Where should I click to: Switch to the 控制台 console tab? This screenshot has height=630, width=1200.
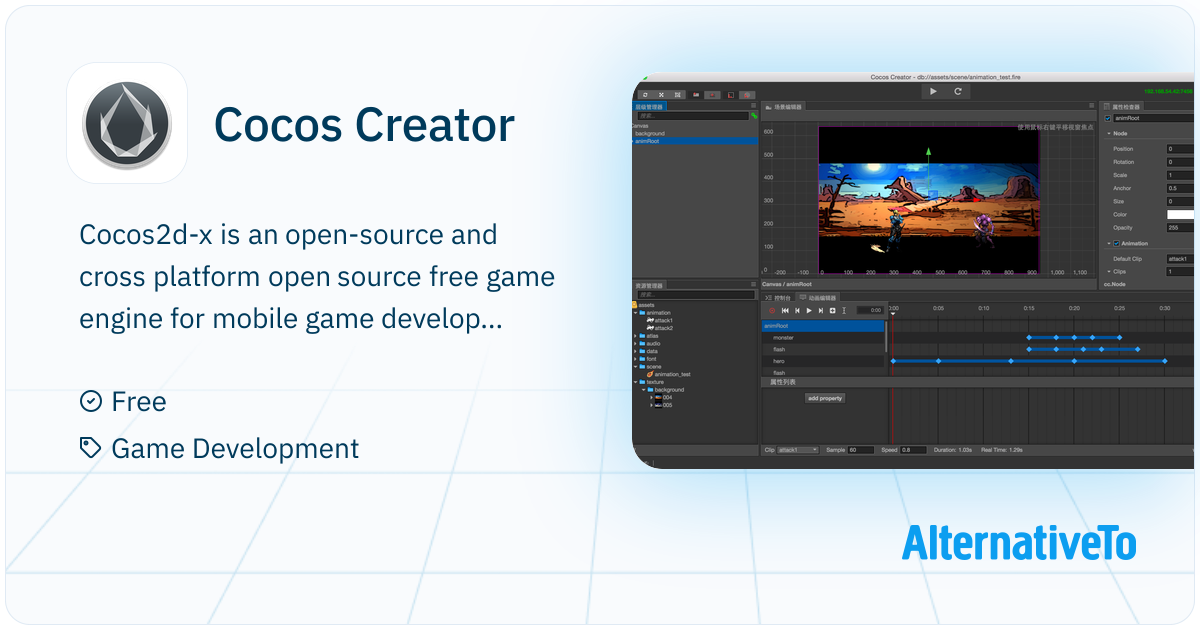click(777, 298)
